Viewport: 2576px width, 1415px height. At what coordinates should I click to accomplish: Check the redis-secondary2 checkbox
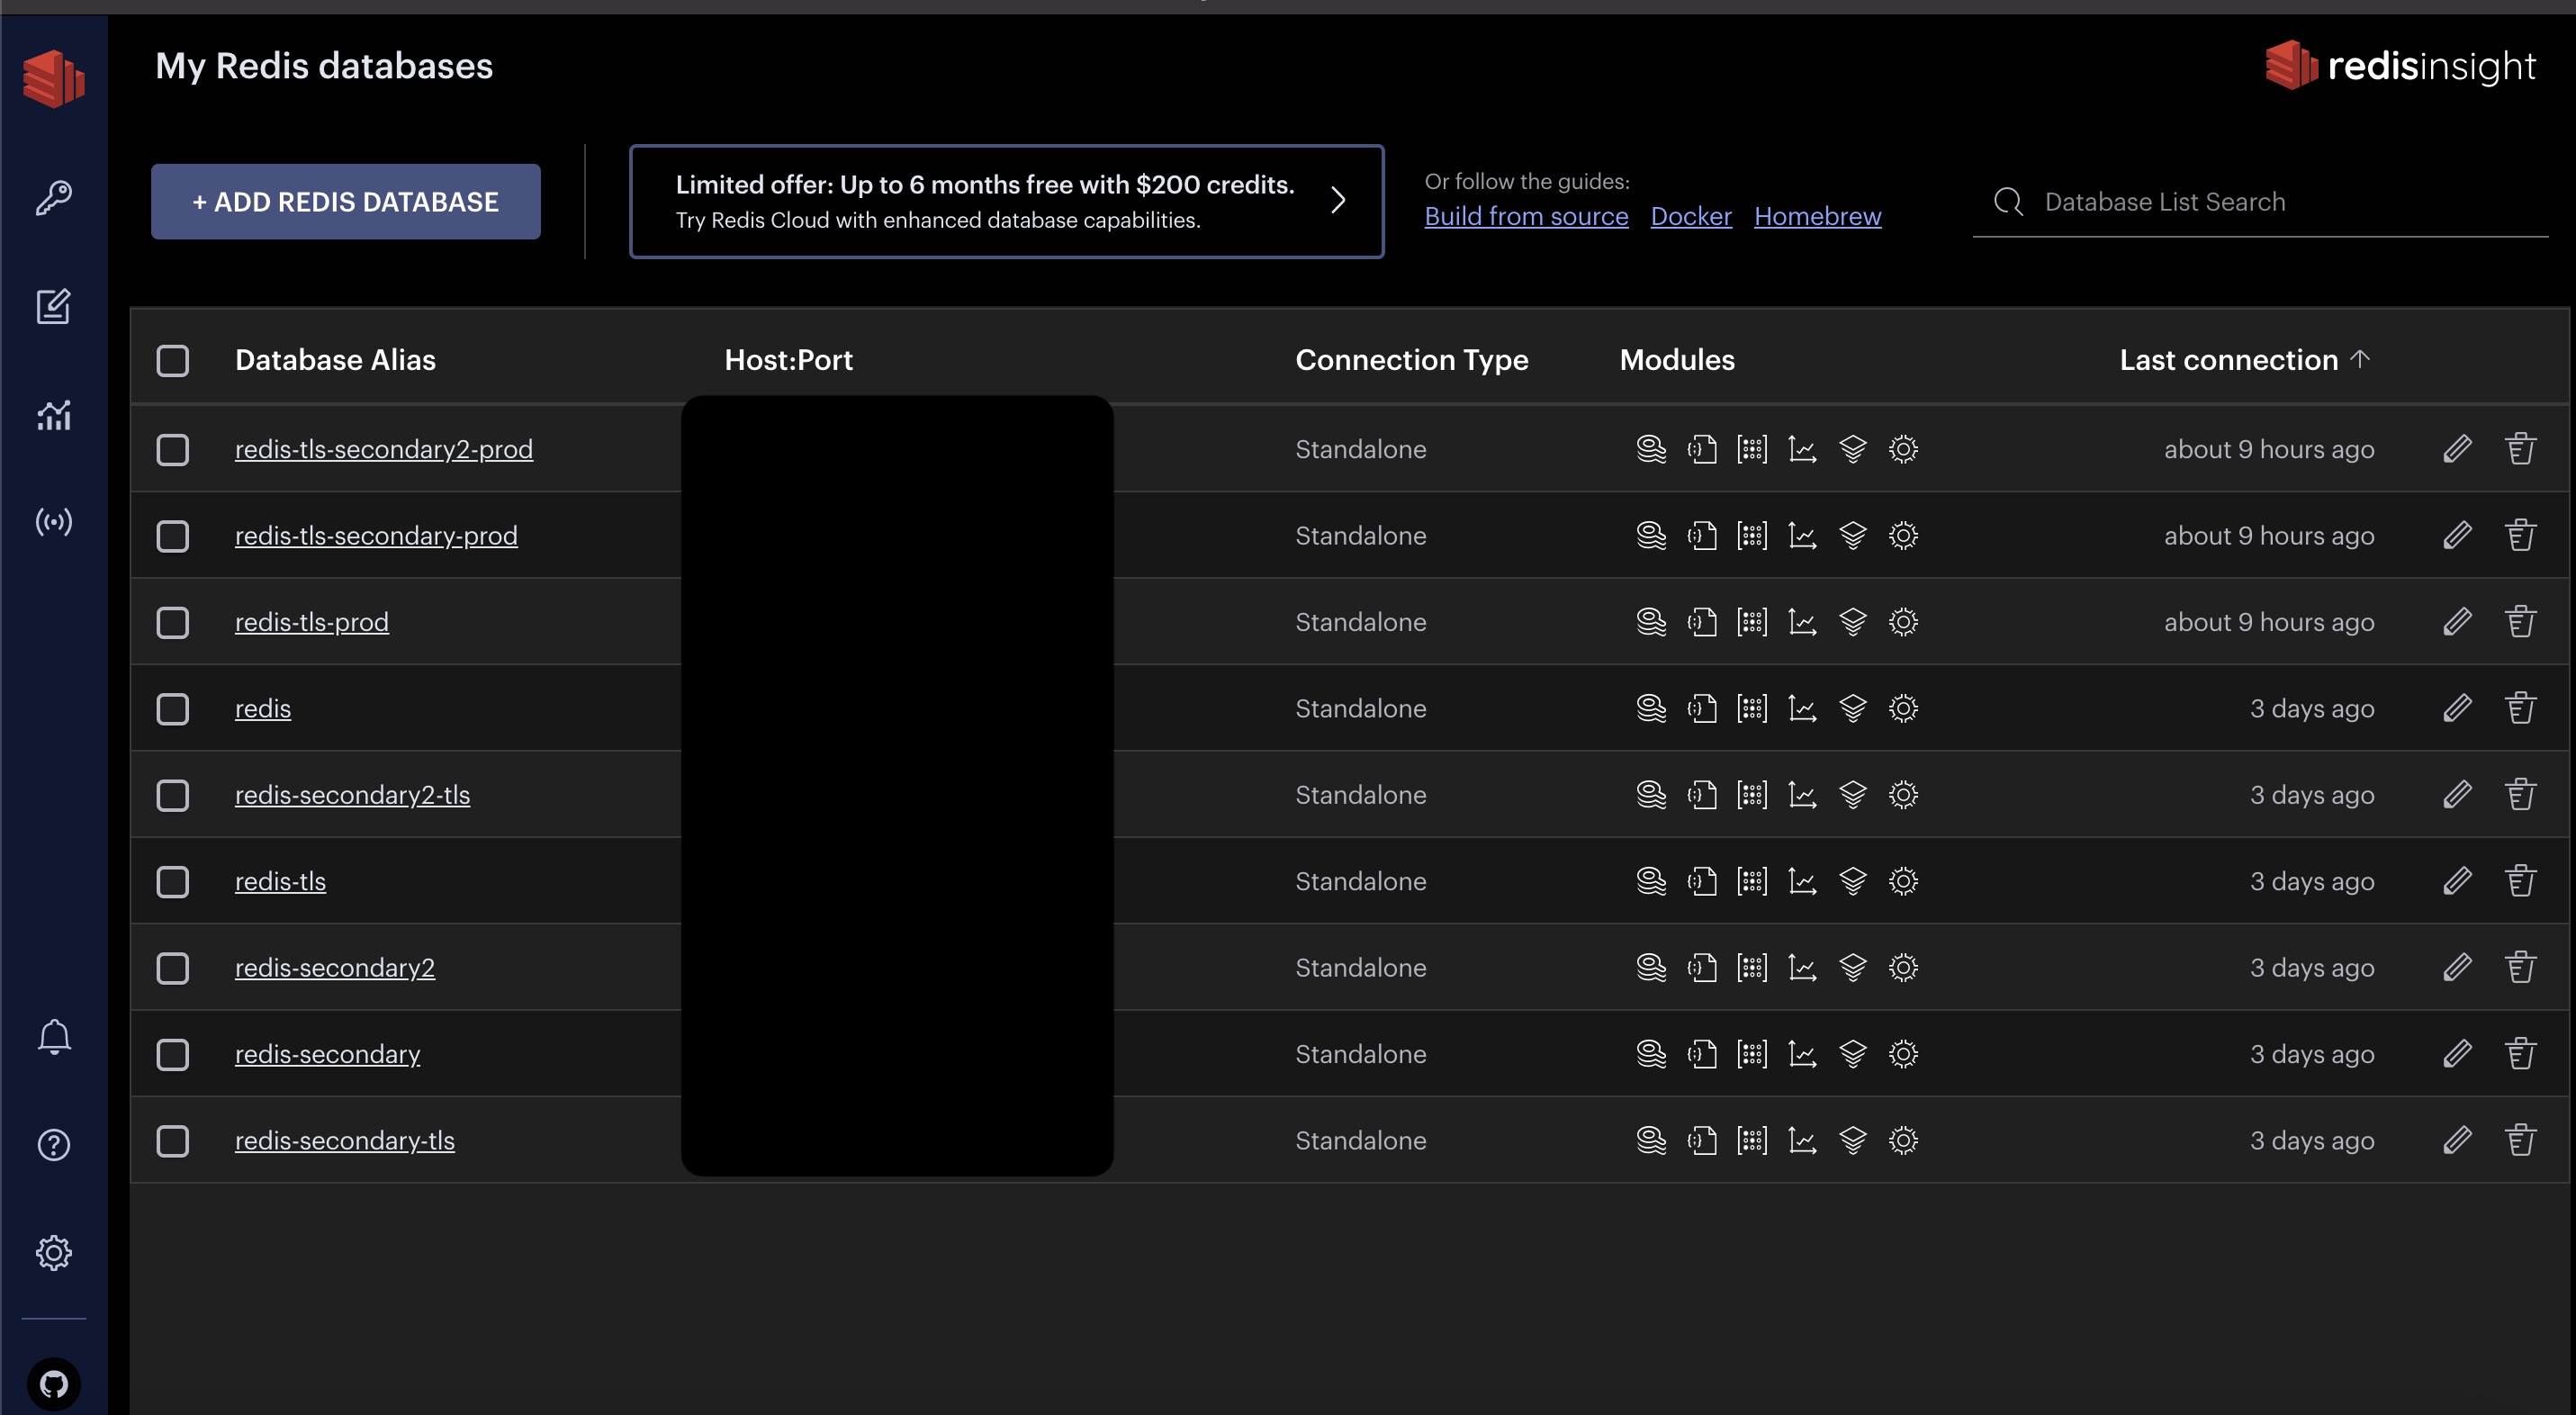[173, 968]
